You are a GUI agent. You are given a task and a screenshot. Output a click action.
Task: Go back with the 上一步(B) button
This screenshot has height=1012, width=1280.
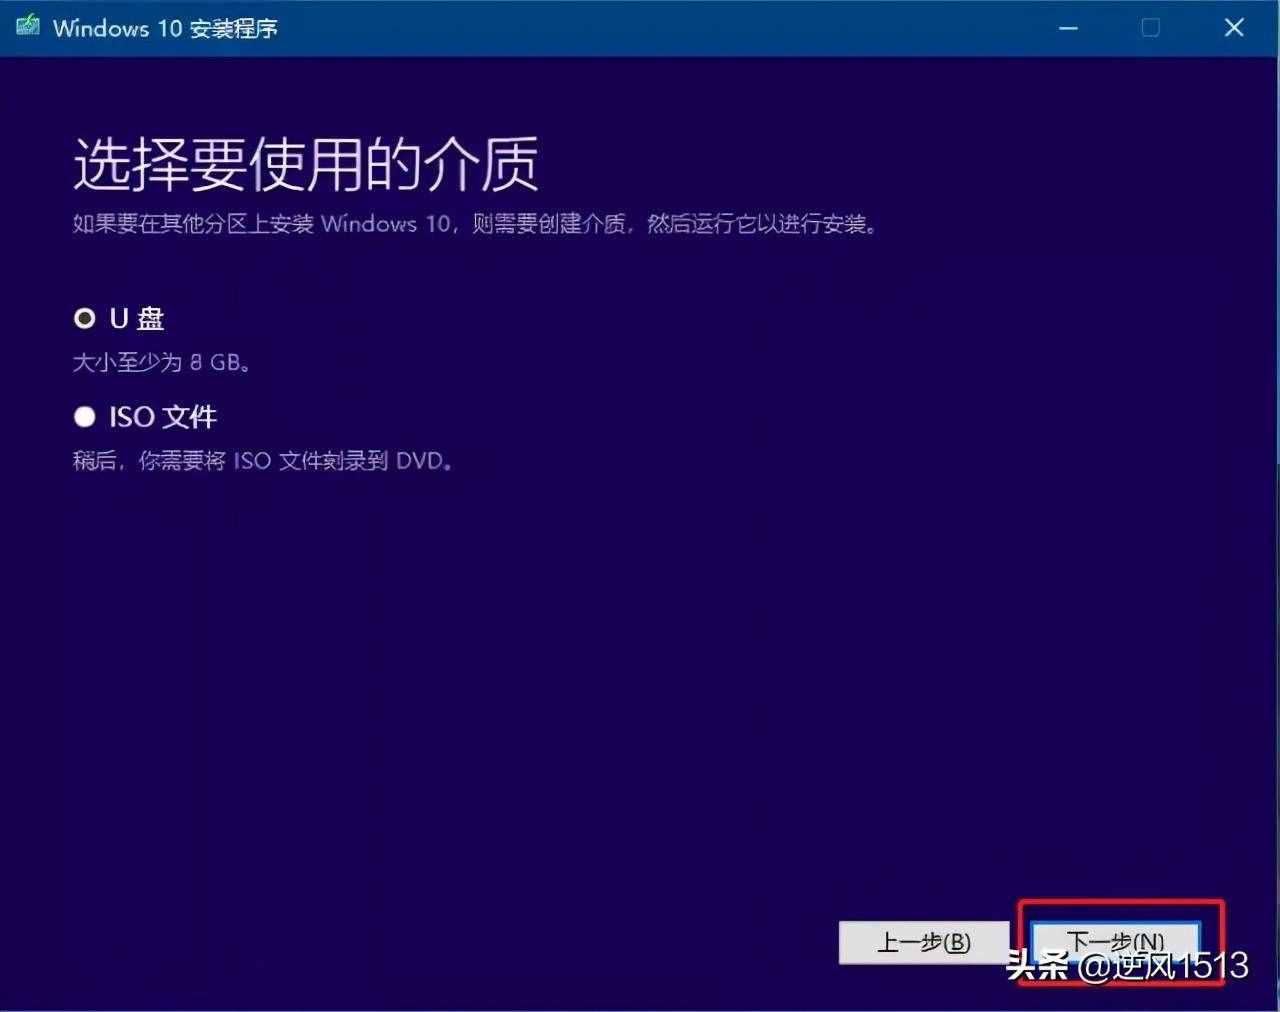point(924,942)
